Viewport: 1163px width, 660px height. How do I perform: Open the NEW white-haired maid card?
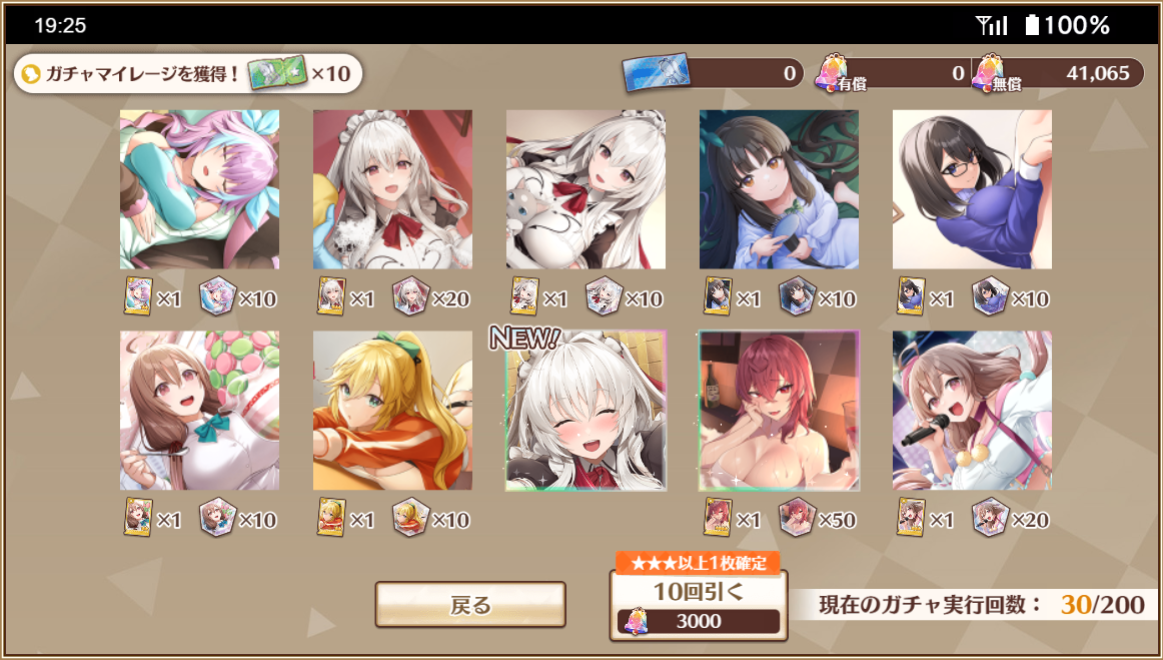click(x=586, y=411)
